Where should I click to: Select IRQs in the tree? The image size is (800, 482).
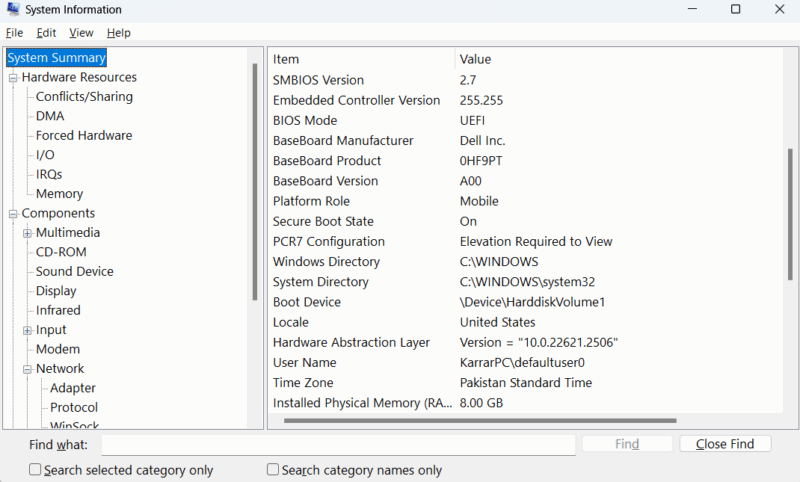click(49, 174)
